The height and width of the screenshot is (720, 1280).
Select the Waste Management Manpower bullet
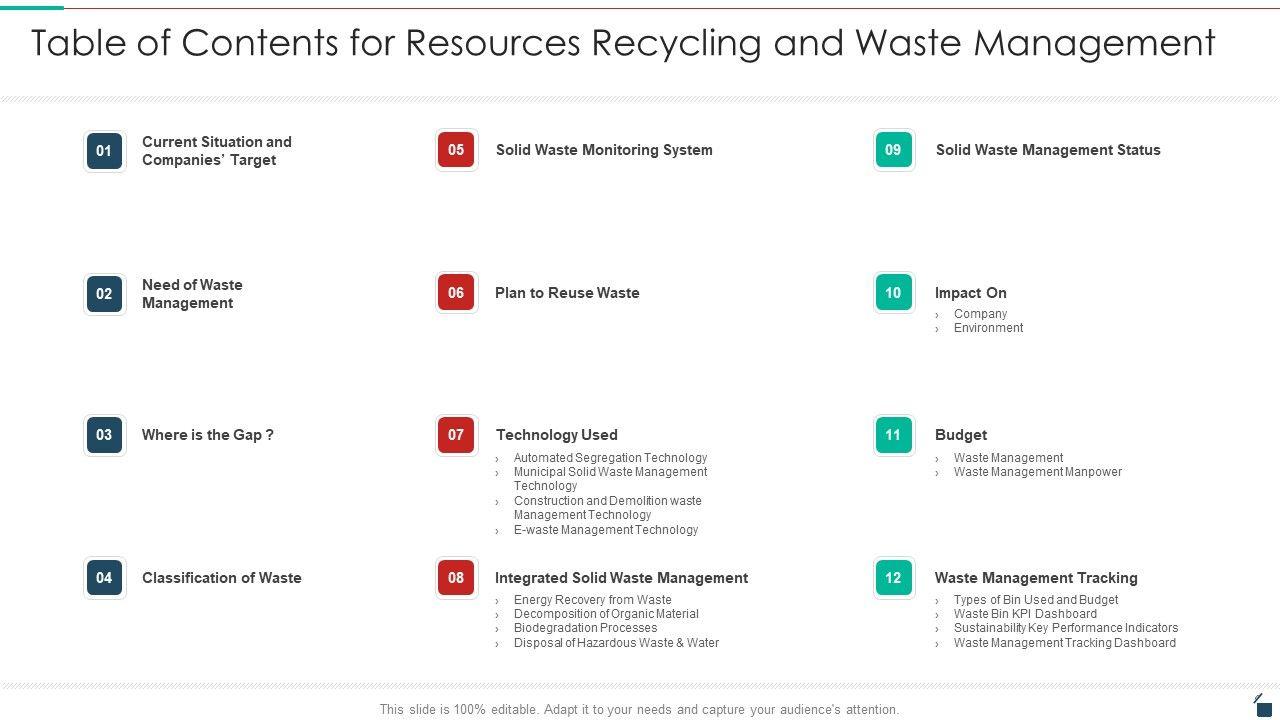(x=1037, y=472)
